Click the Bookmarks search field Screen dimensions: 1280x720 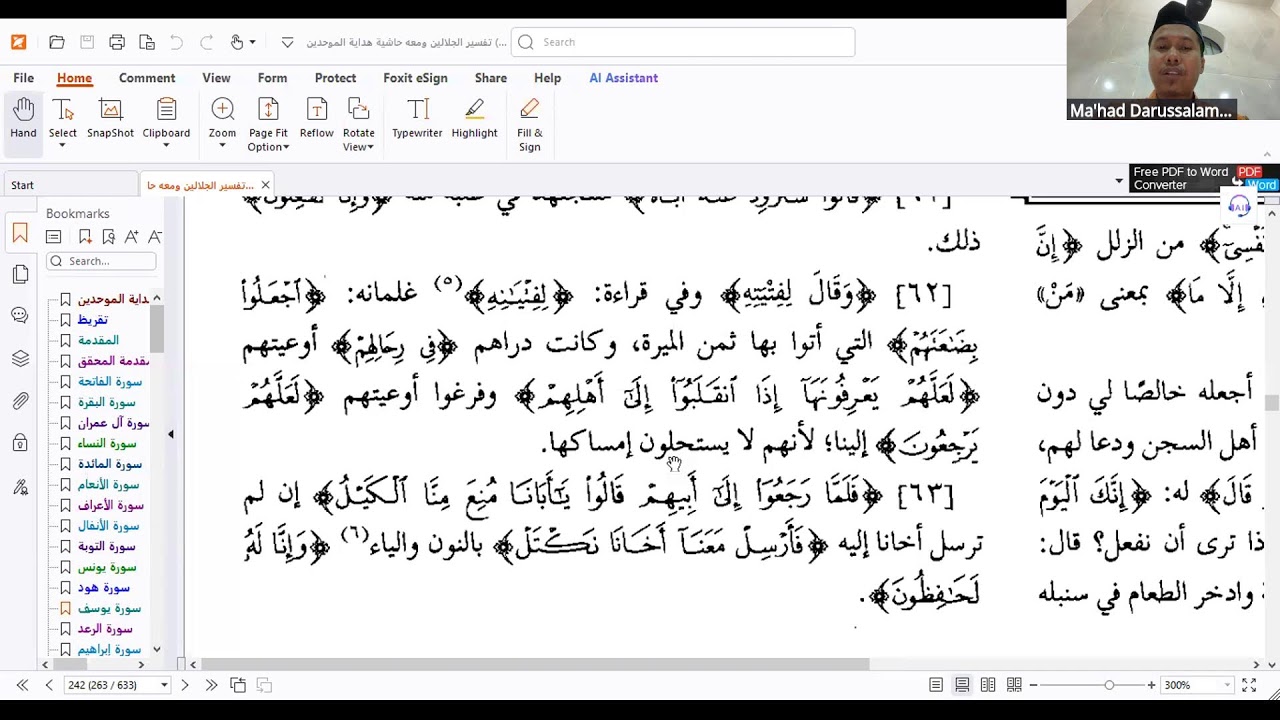click(101, 261)
